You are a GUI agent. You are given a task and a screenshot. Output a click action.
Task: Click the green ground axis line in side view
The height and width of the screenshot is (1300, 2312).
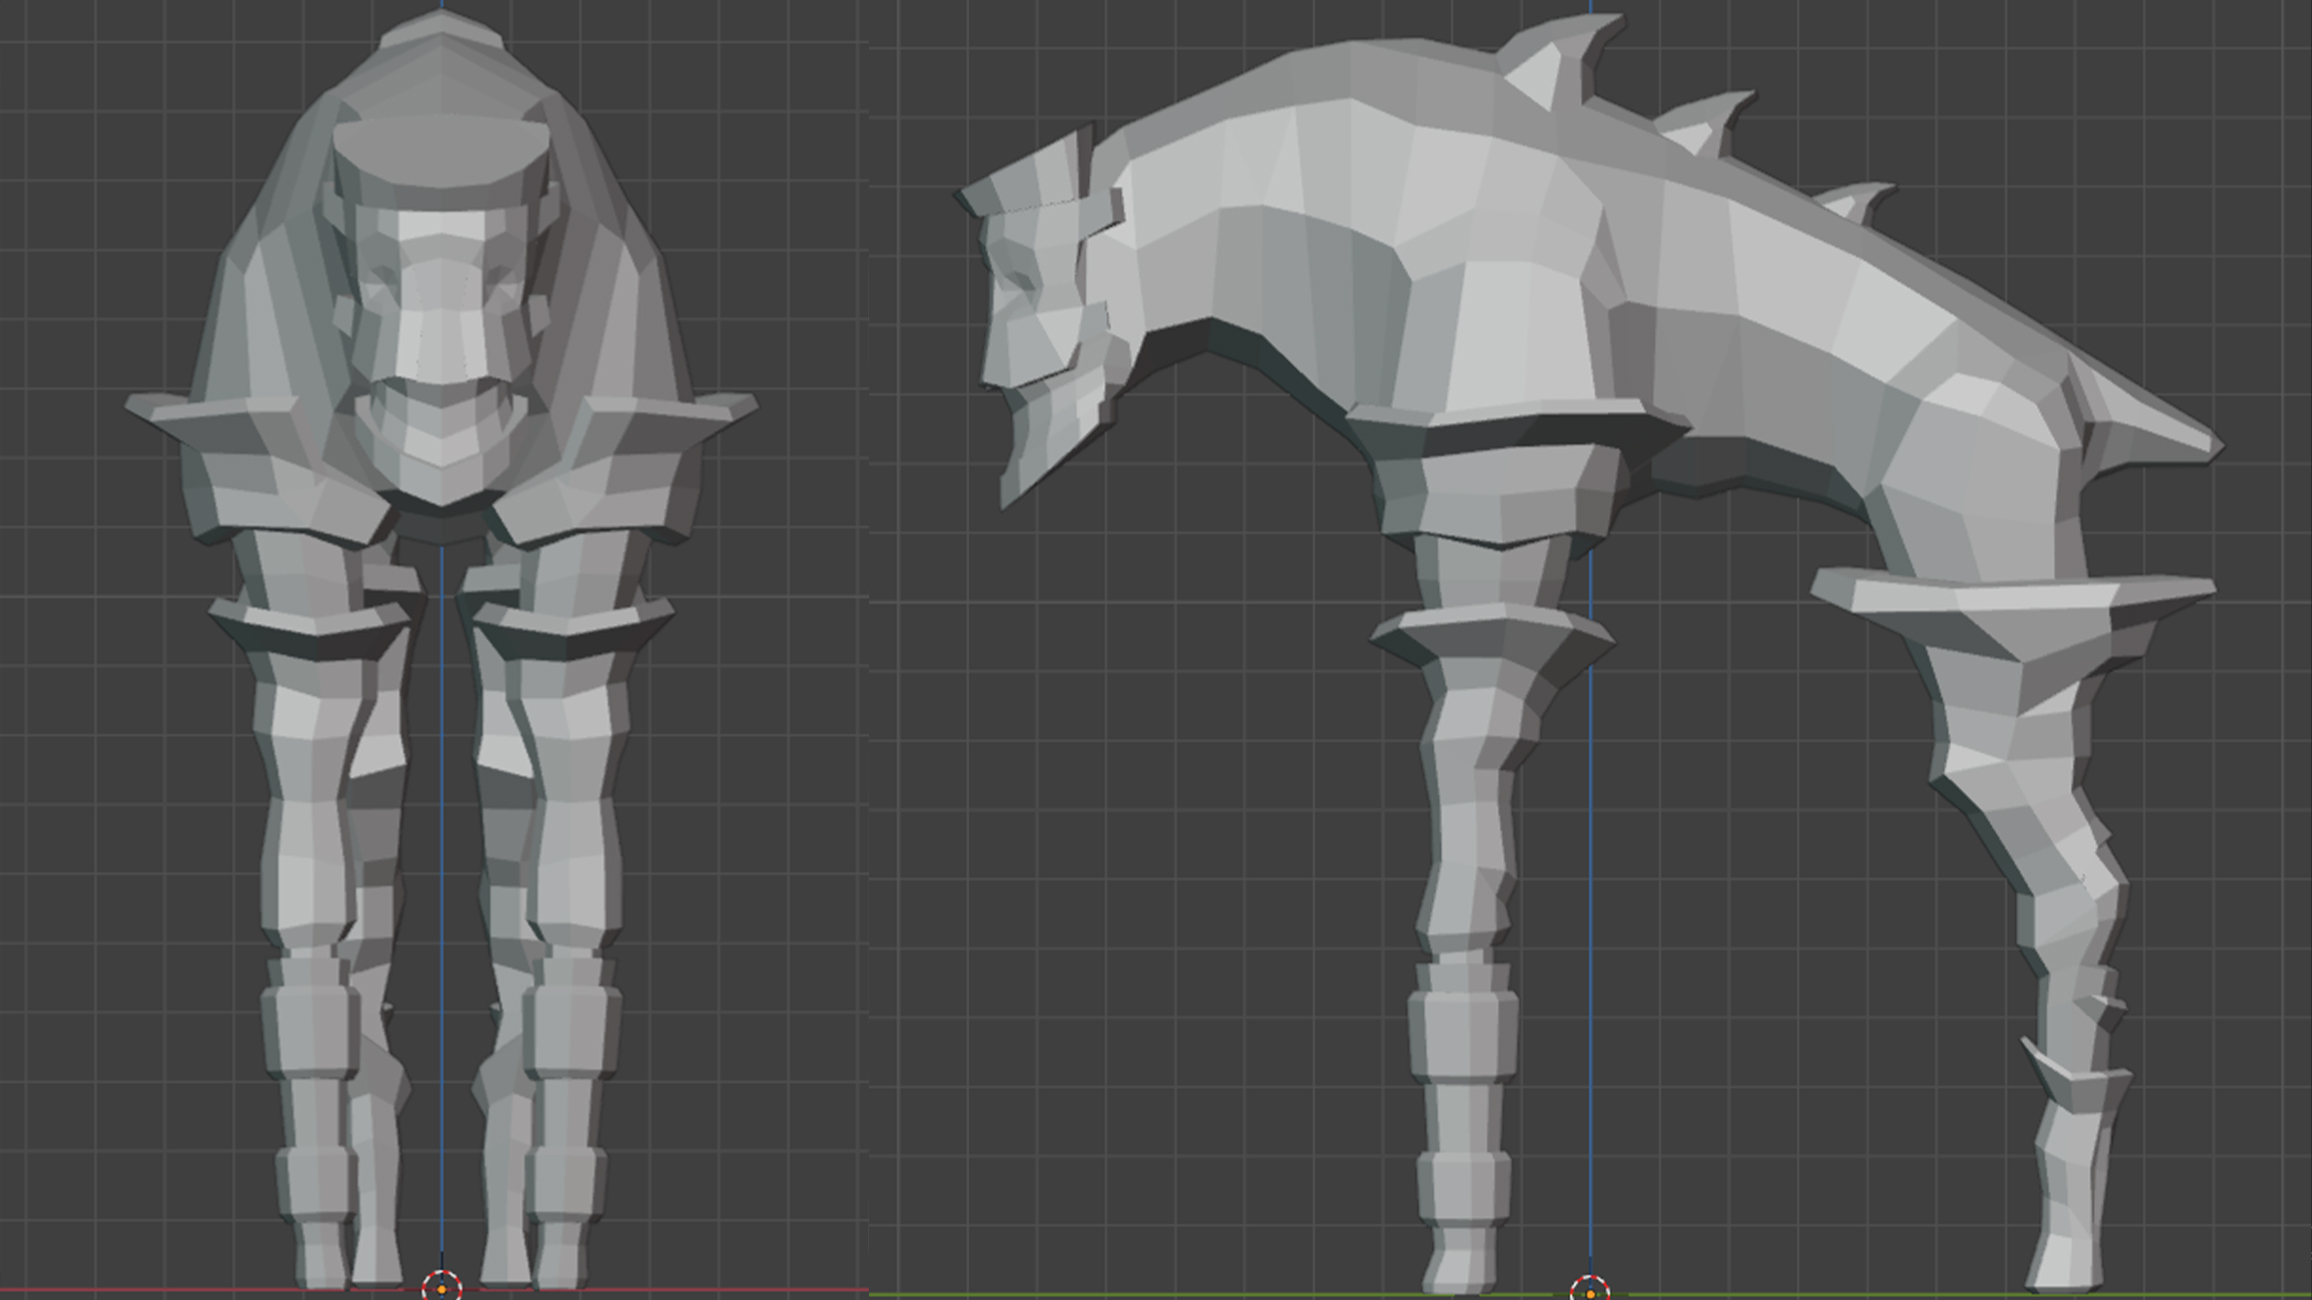(1200, 1294)
